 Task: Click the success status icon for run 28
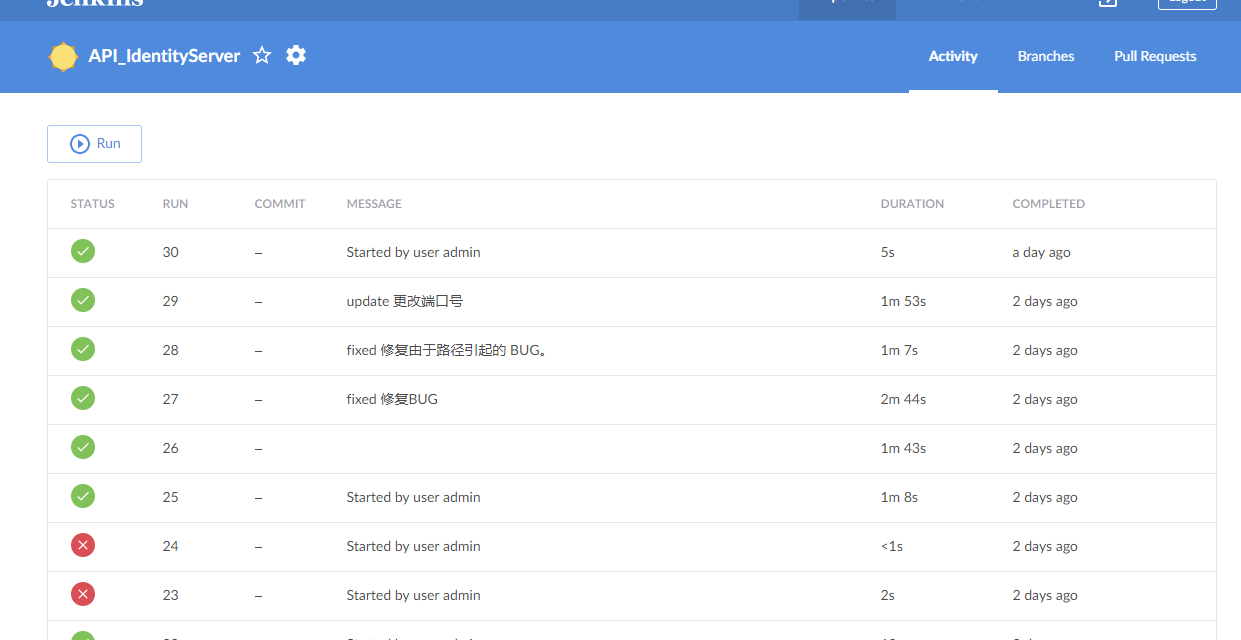coord(83,350)
